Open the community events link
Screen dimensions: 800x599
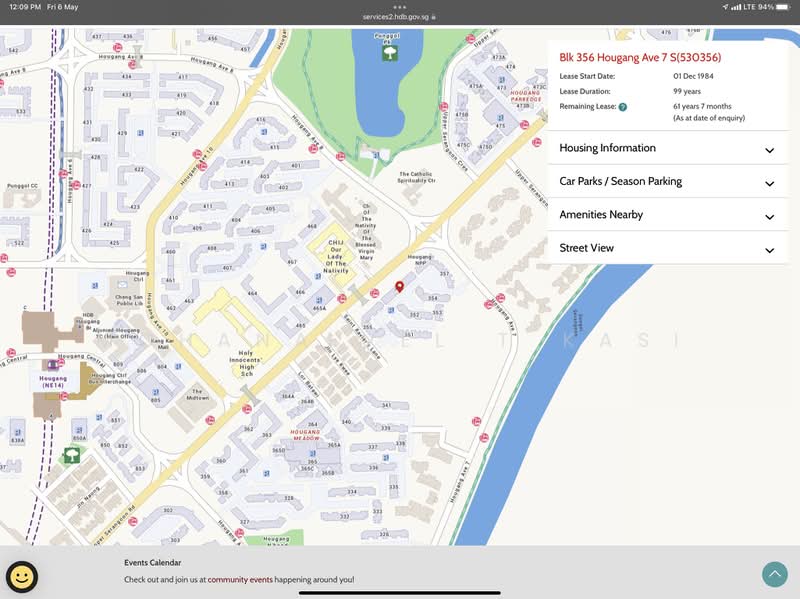[240, 580]
